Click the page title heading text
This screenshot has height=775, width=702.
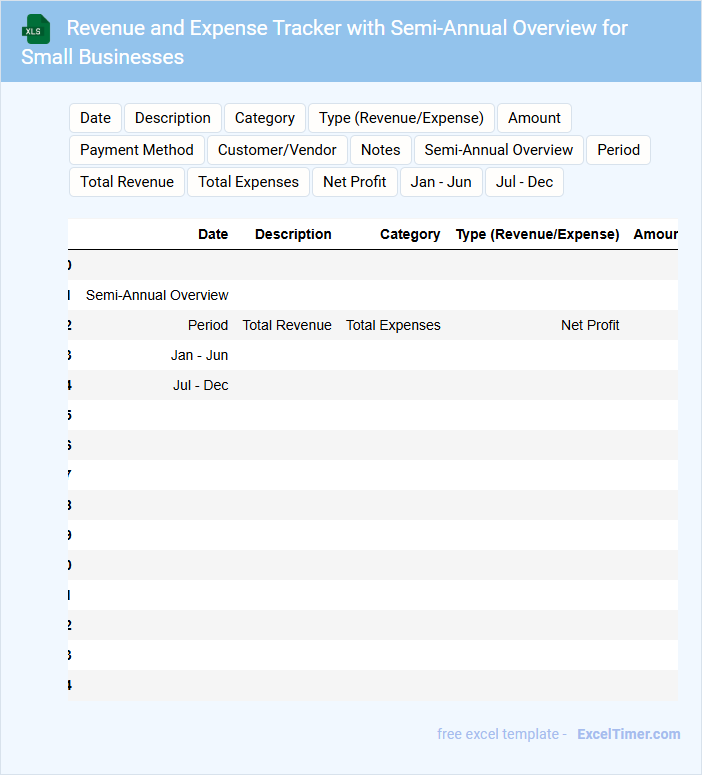coord(324,42)
